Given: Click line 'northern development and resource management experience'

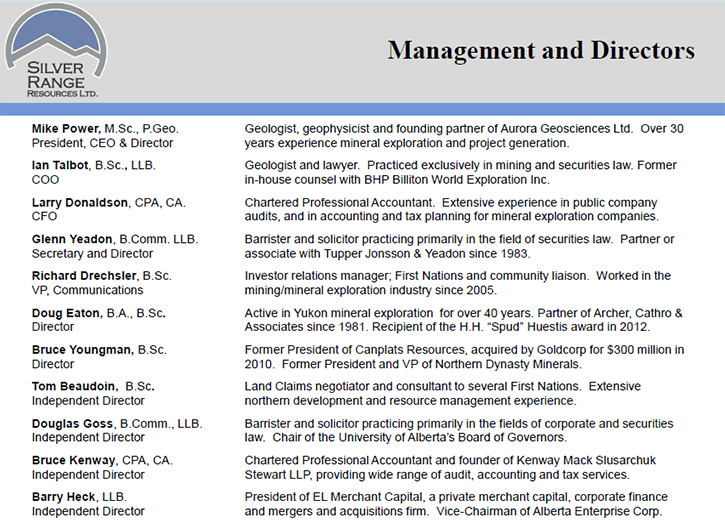Looking at the screenshot, I should [x=411, y=400].
